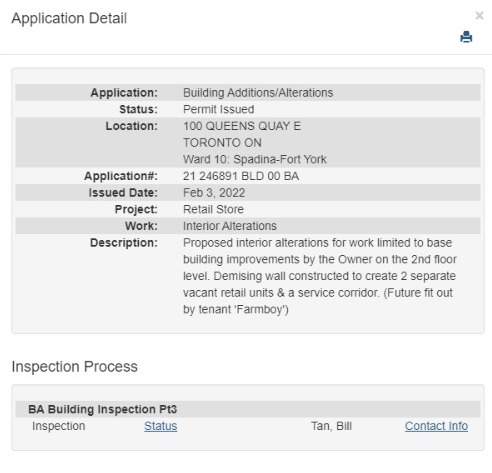492x473 pixels.
Task: Click the 100 QUEENS QUAY E address
Action: point(242,126)
